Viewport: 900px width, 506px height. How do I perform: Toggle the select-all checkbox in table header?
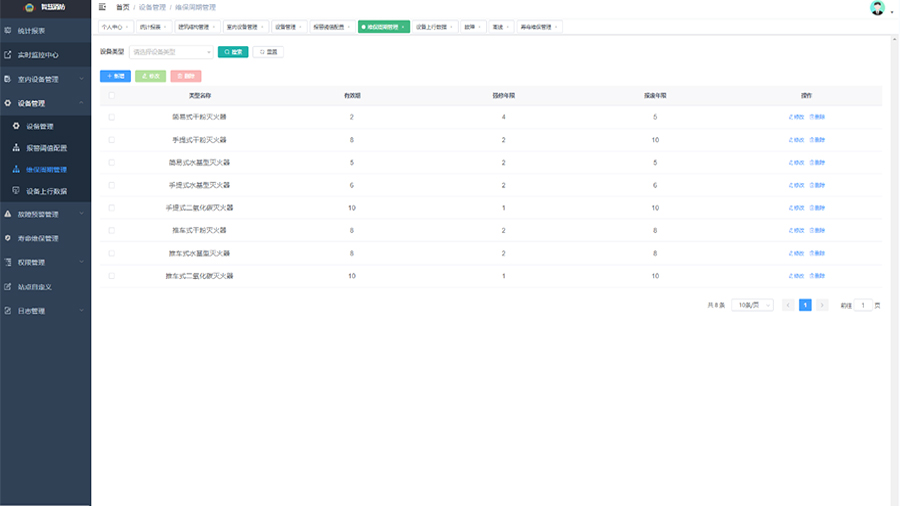[111, 95]
